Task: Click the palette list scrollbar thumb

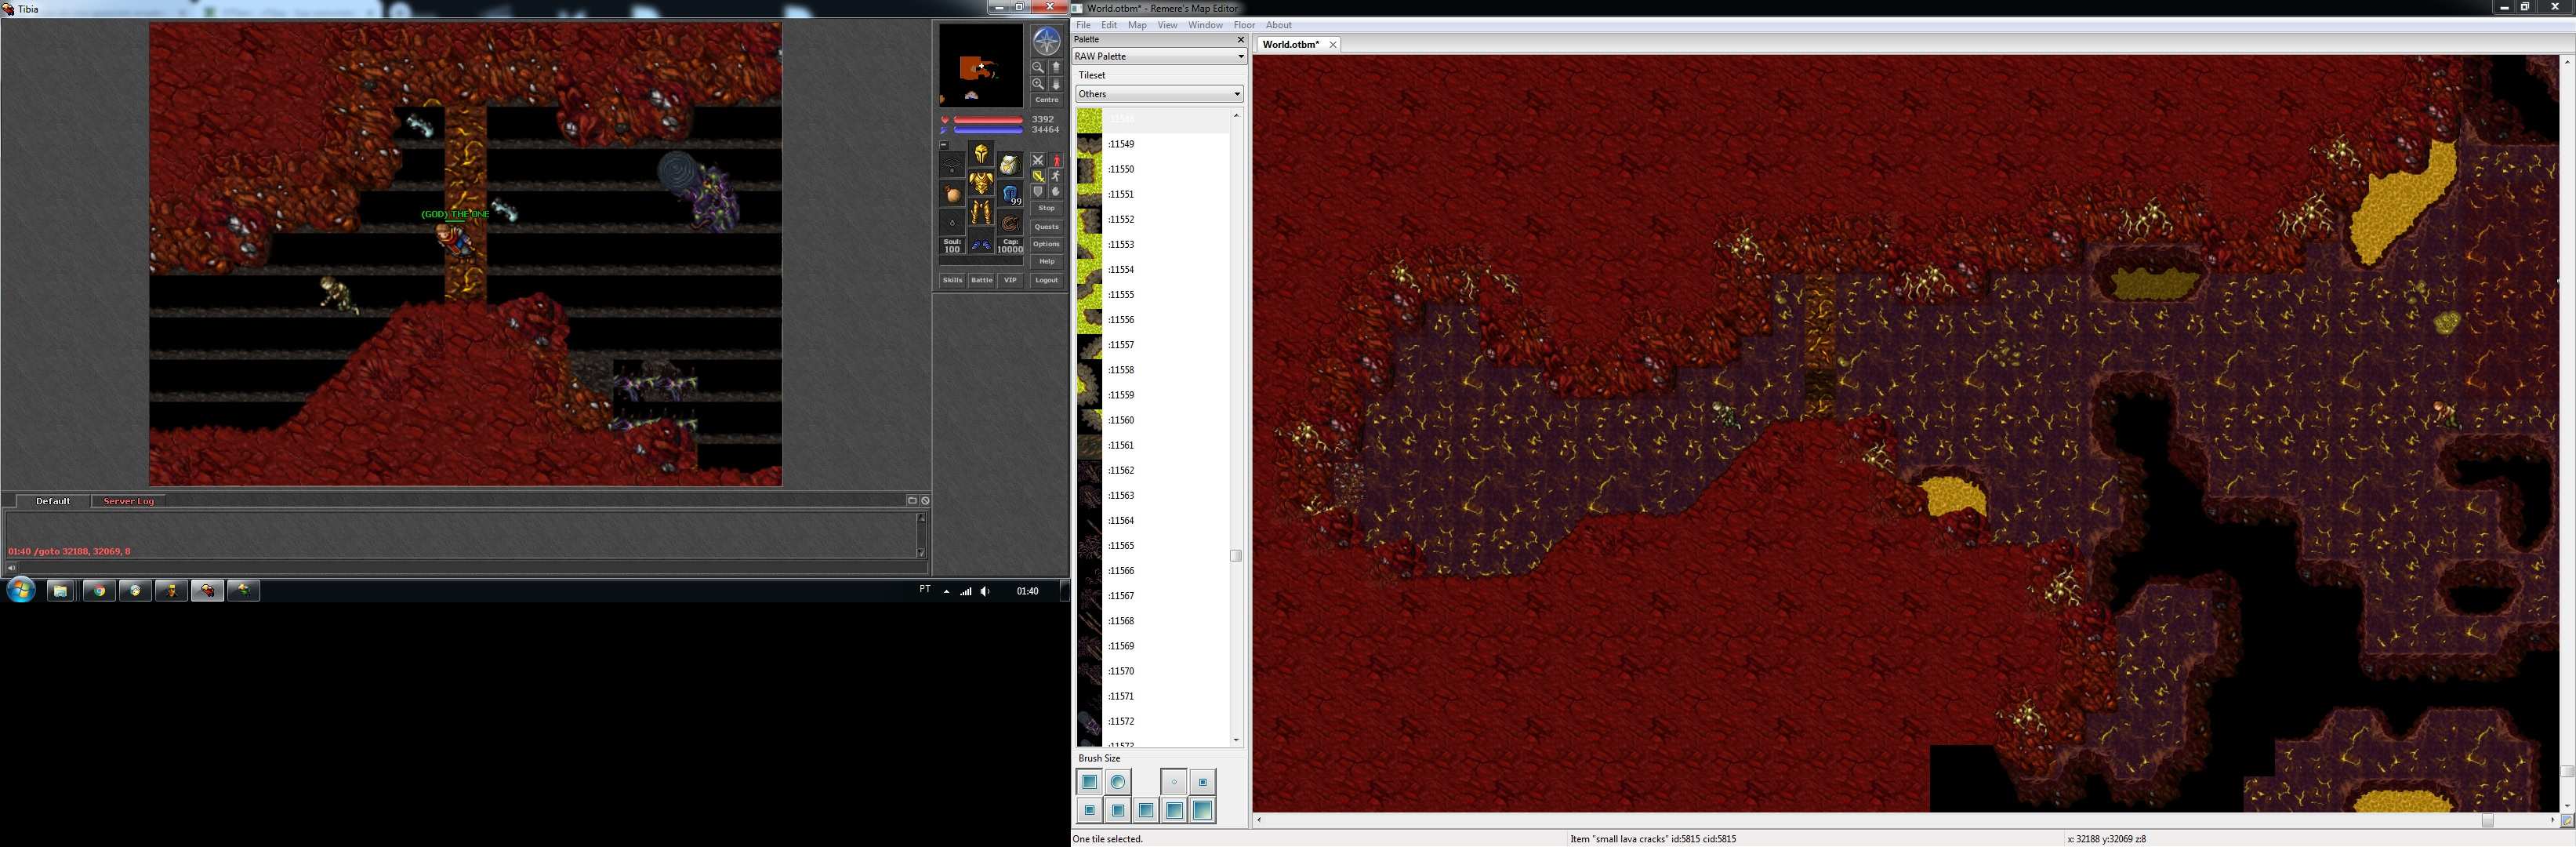Action: (x=1236, y=555)
